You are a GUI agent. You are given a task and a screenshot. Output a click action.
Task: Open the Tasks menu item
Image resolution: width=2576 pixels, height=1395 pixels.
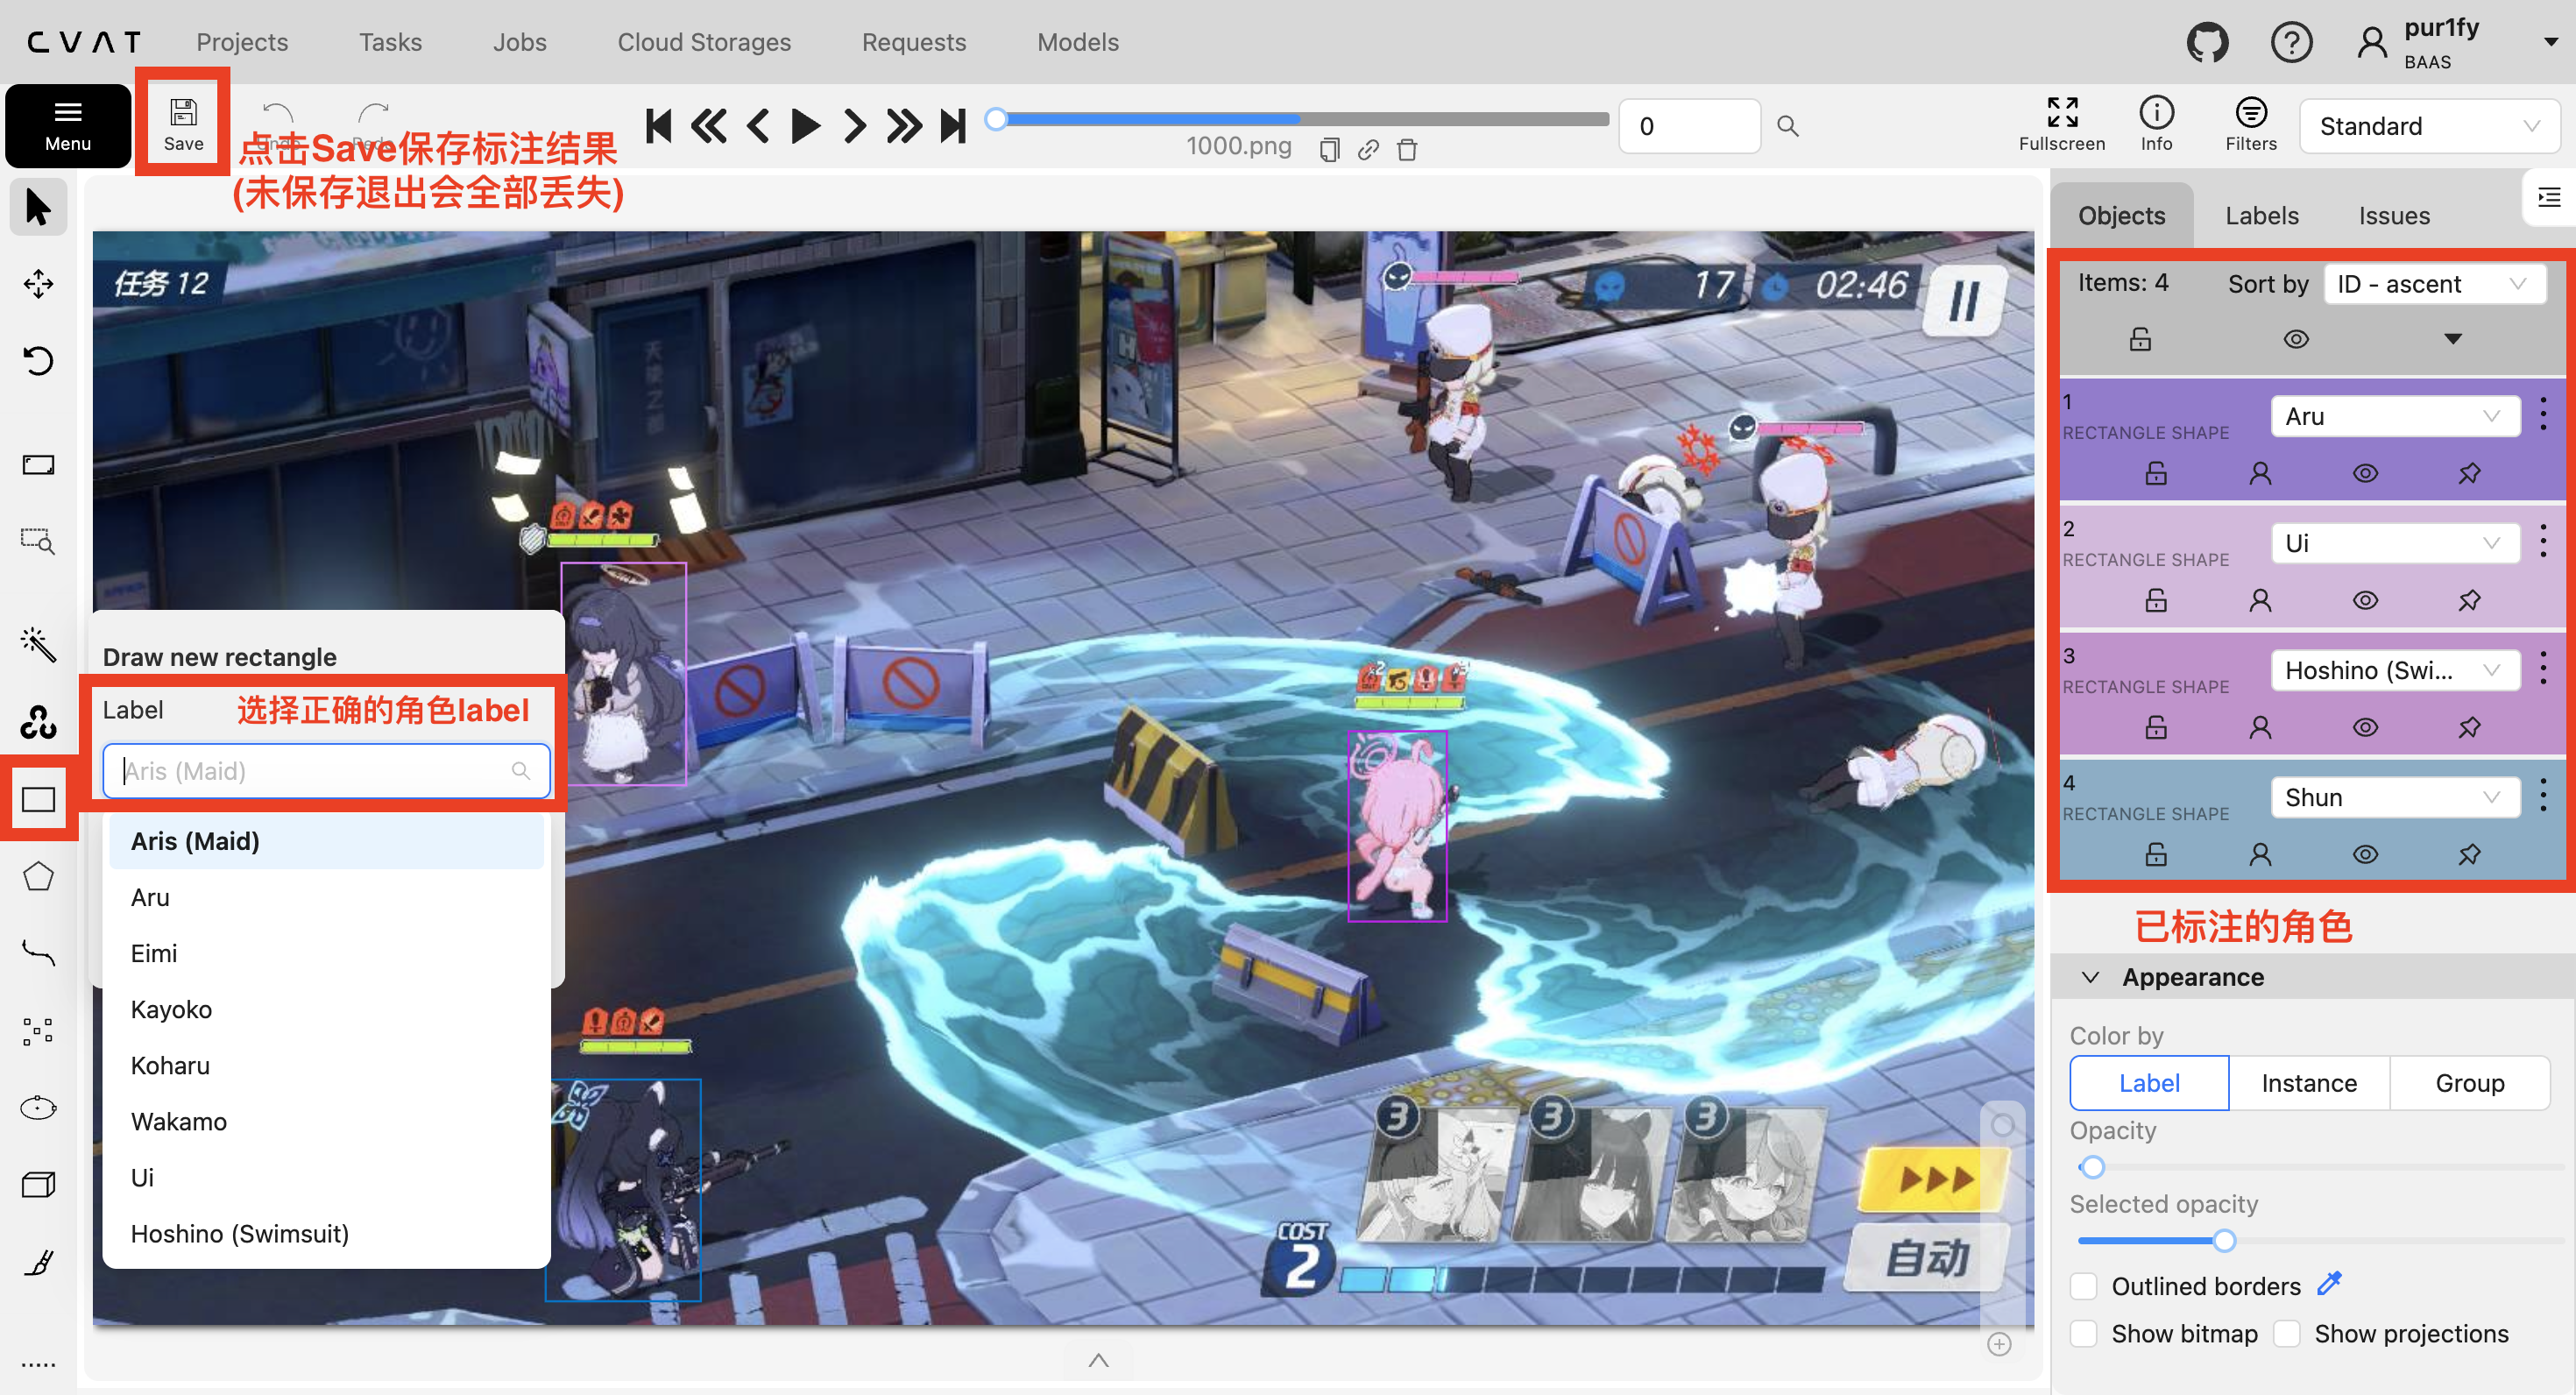[x=390, y=42]
